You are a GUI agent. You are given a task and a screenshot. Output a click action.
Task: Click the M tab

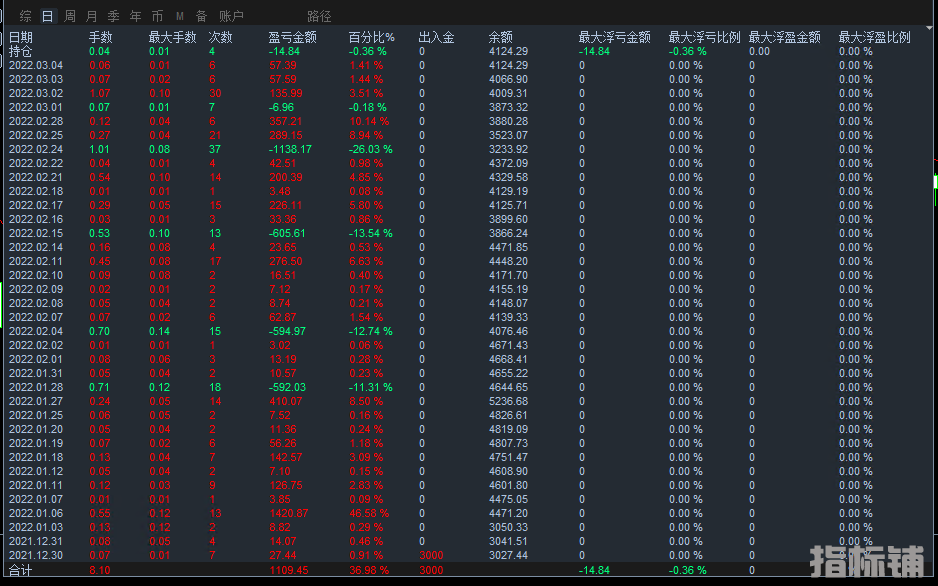coord(180,16)
